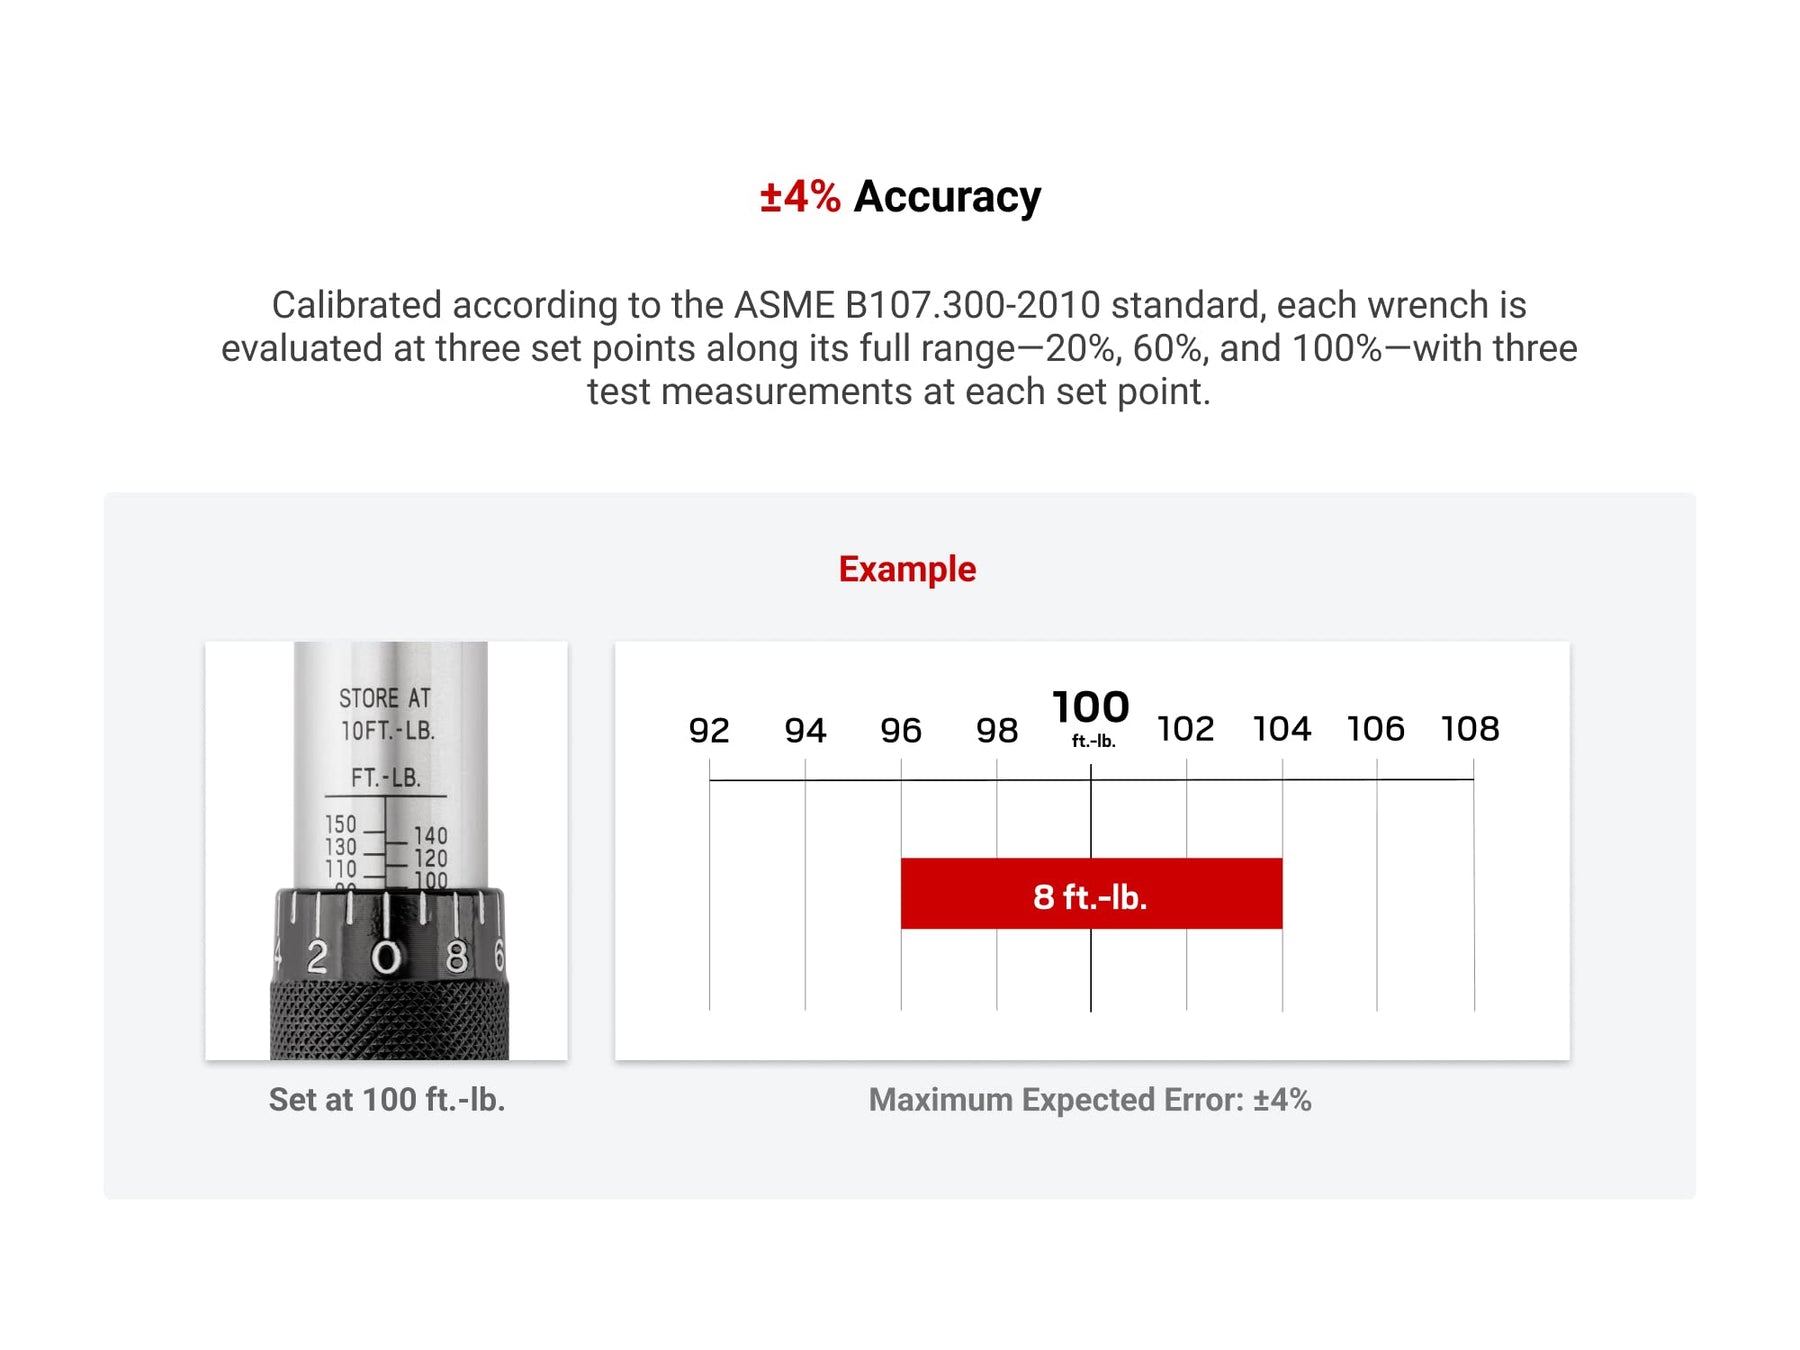Click the "Maximum Expected Error: ±4%" caption
Viewport: 1800px width, 1350px height.
[x=1090, y=1100]
